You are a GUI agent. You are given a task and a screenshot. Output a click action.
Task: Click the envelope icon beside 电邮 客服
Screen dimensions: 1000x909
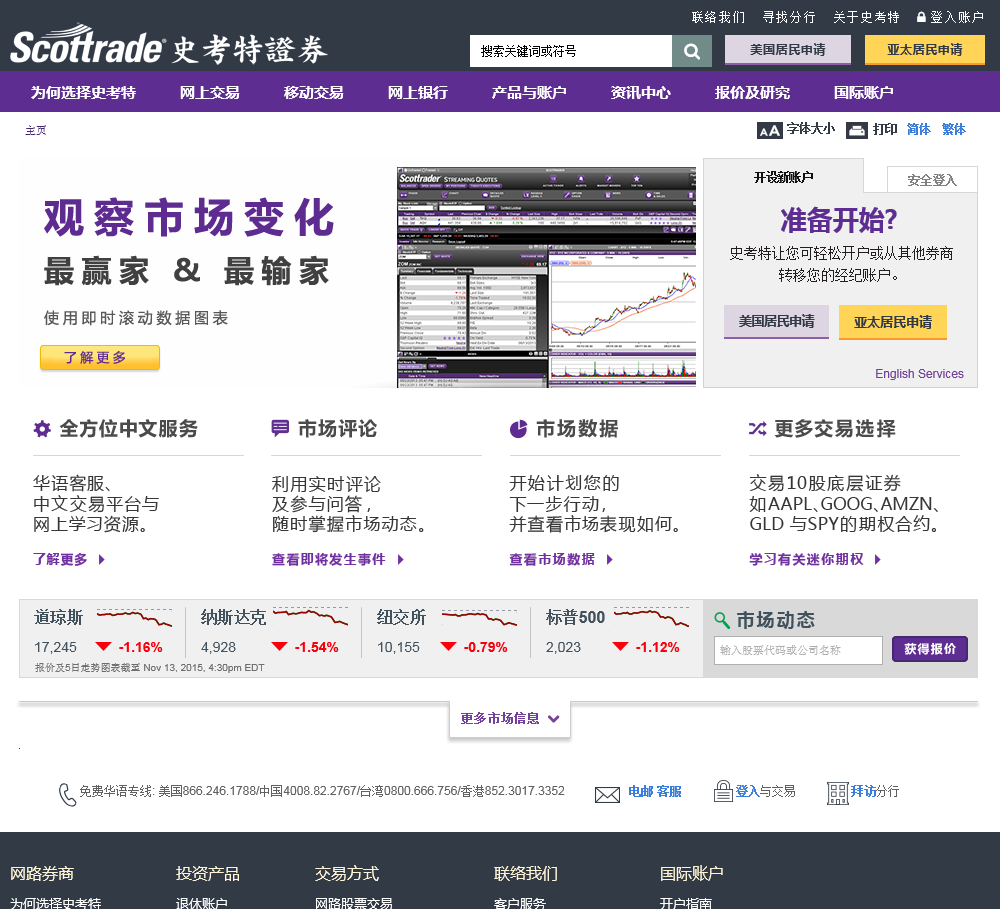click(607, 794)
